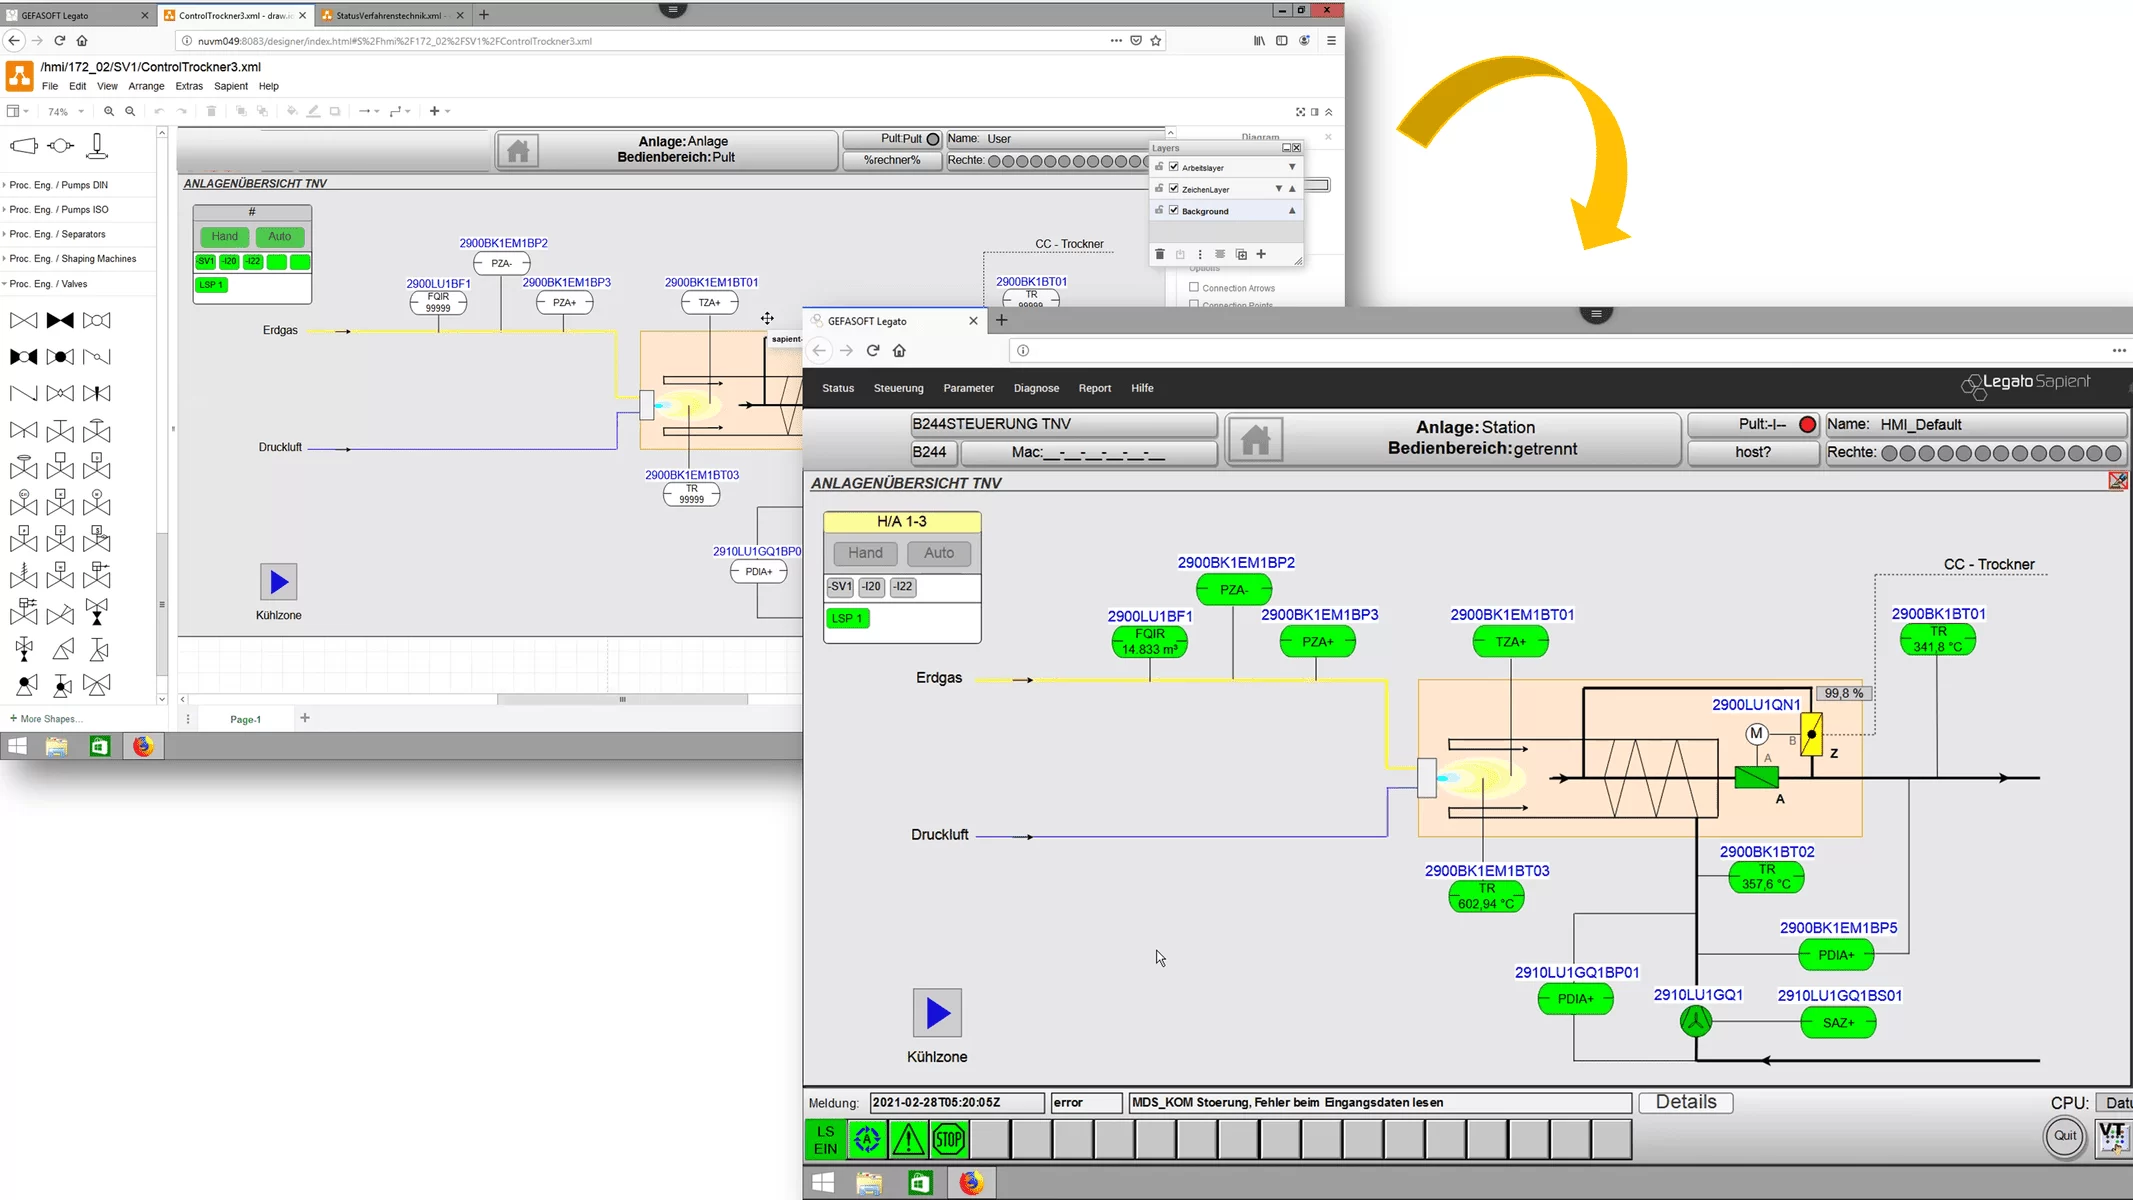Click the lock toggle for the Background layer
Viewport: 2133px width, 1200px height.
pyautogui.click(x=1159, y=210)
